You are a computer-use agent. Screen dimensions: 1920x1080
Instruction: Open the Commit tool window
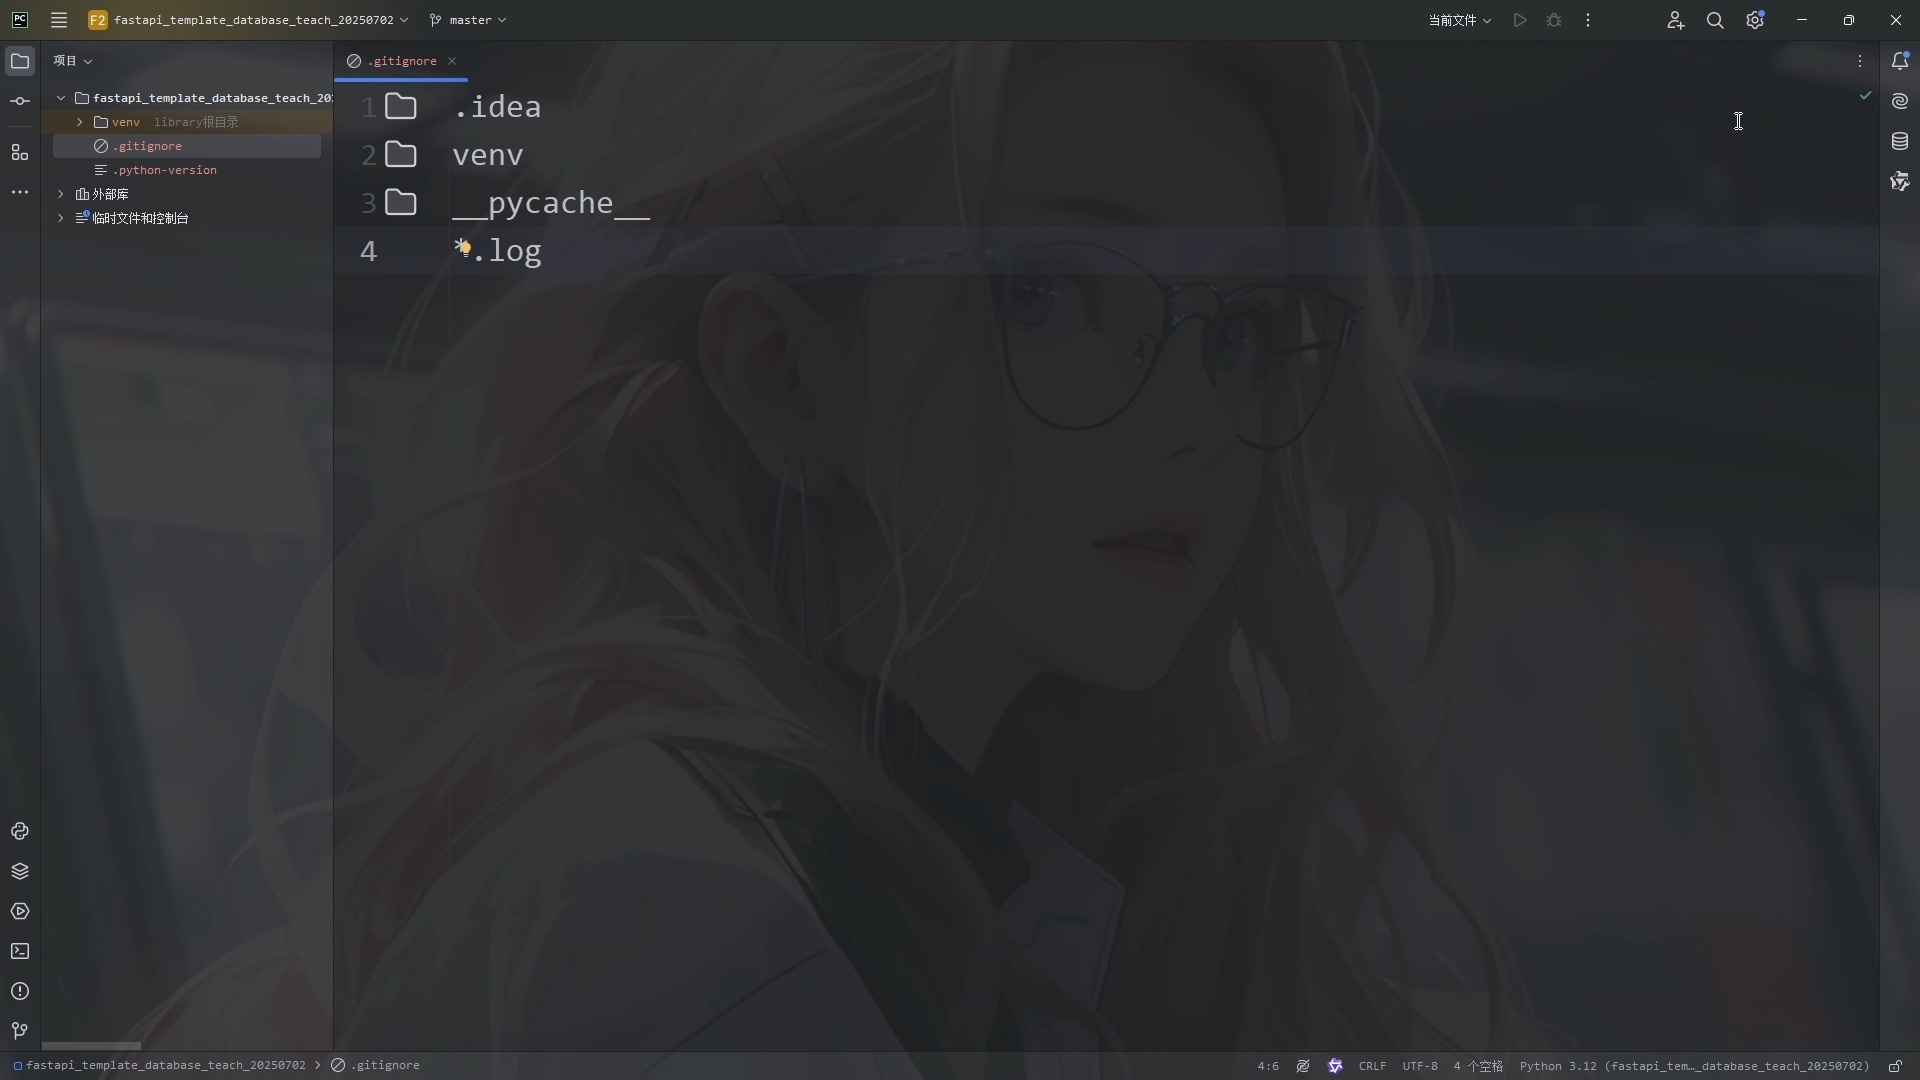[20, 100]
